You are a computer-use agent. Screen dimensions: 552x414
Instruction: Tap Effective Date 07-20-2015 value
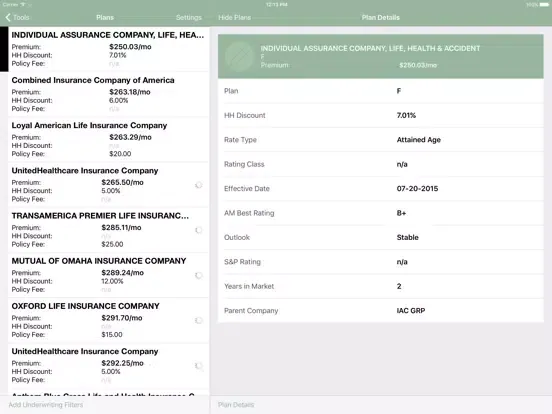[x=417, y=189]
